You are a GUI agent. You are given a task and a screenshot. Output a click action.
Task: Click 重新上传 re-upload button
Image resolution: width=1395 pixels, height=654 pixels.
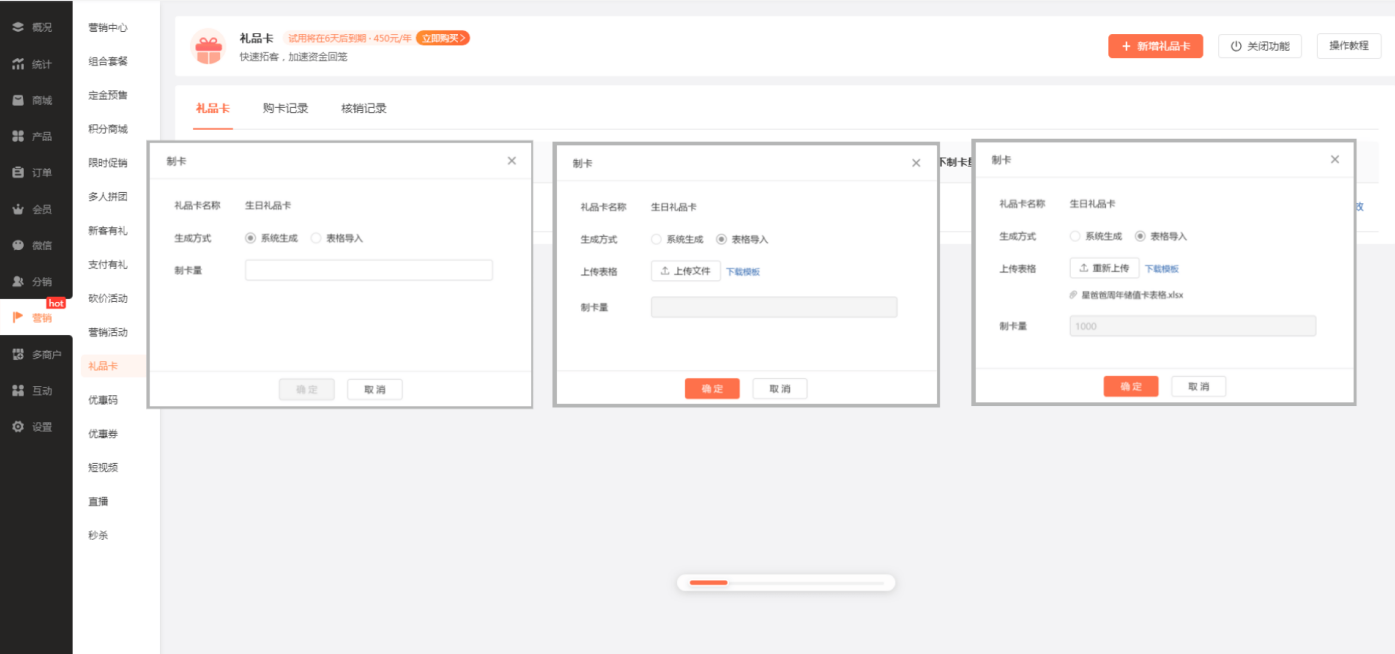[x=1104, y=268]
